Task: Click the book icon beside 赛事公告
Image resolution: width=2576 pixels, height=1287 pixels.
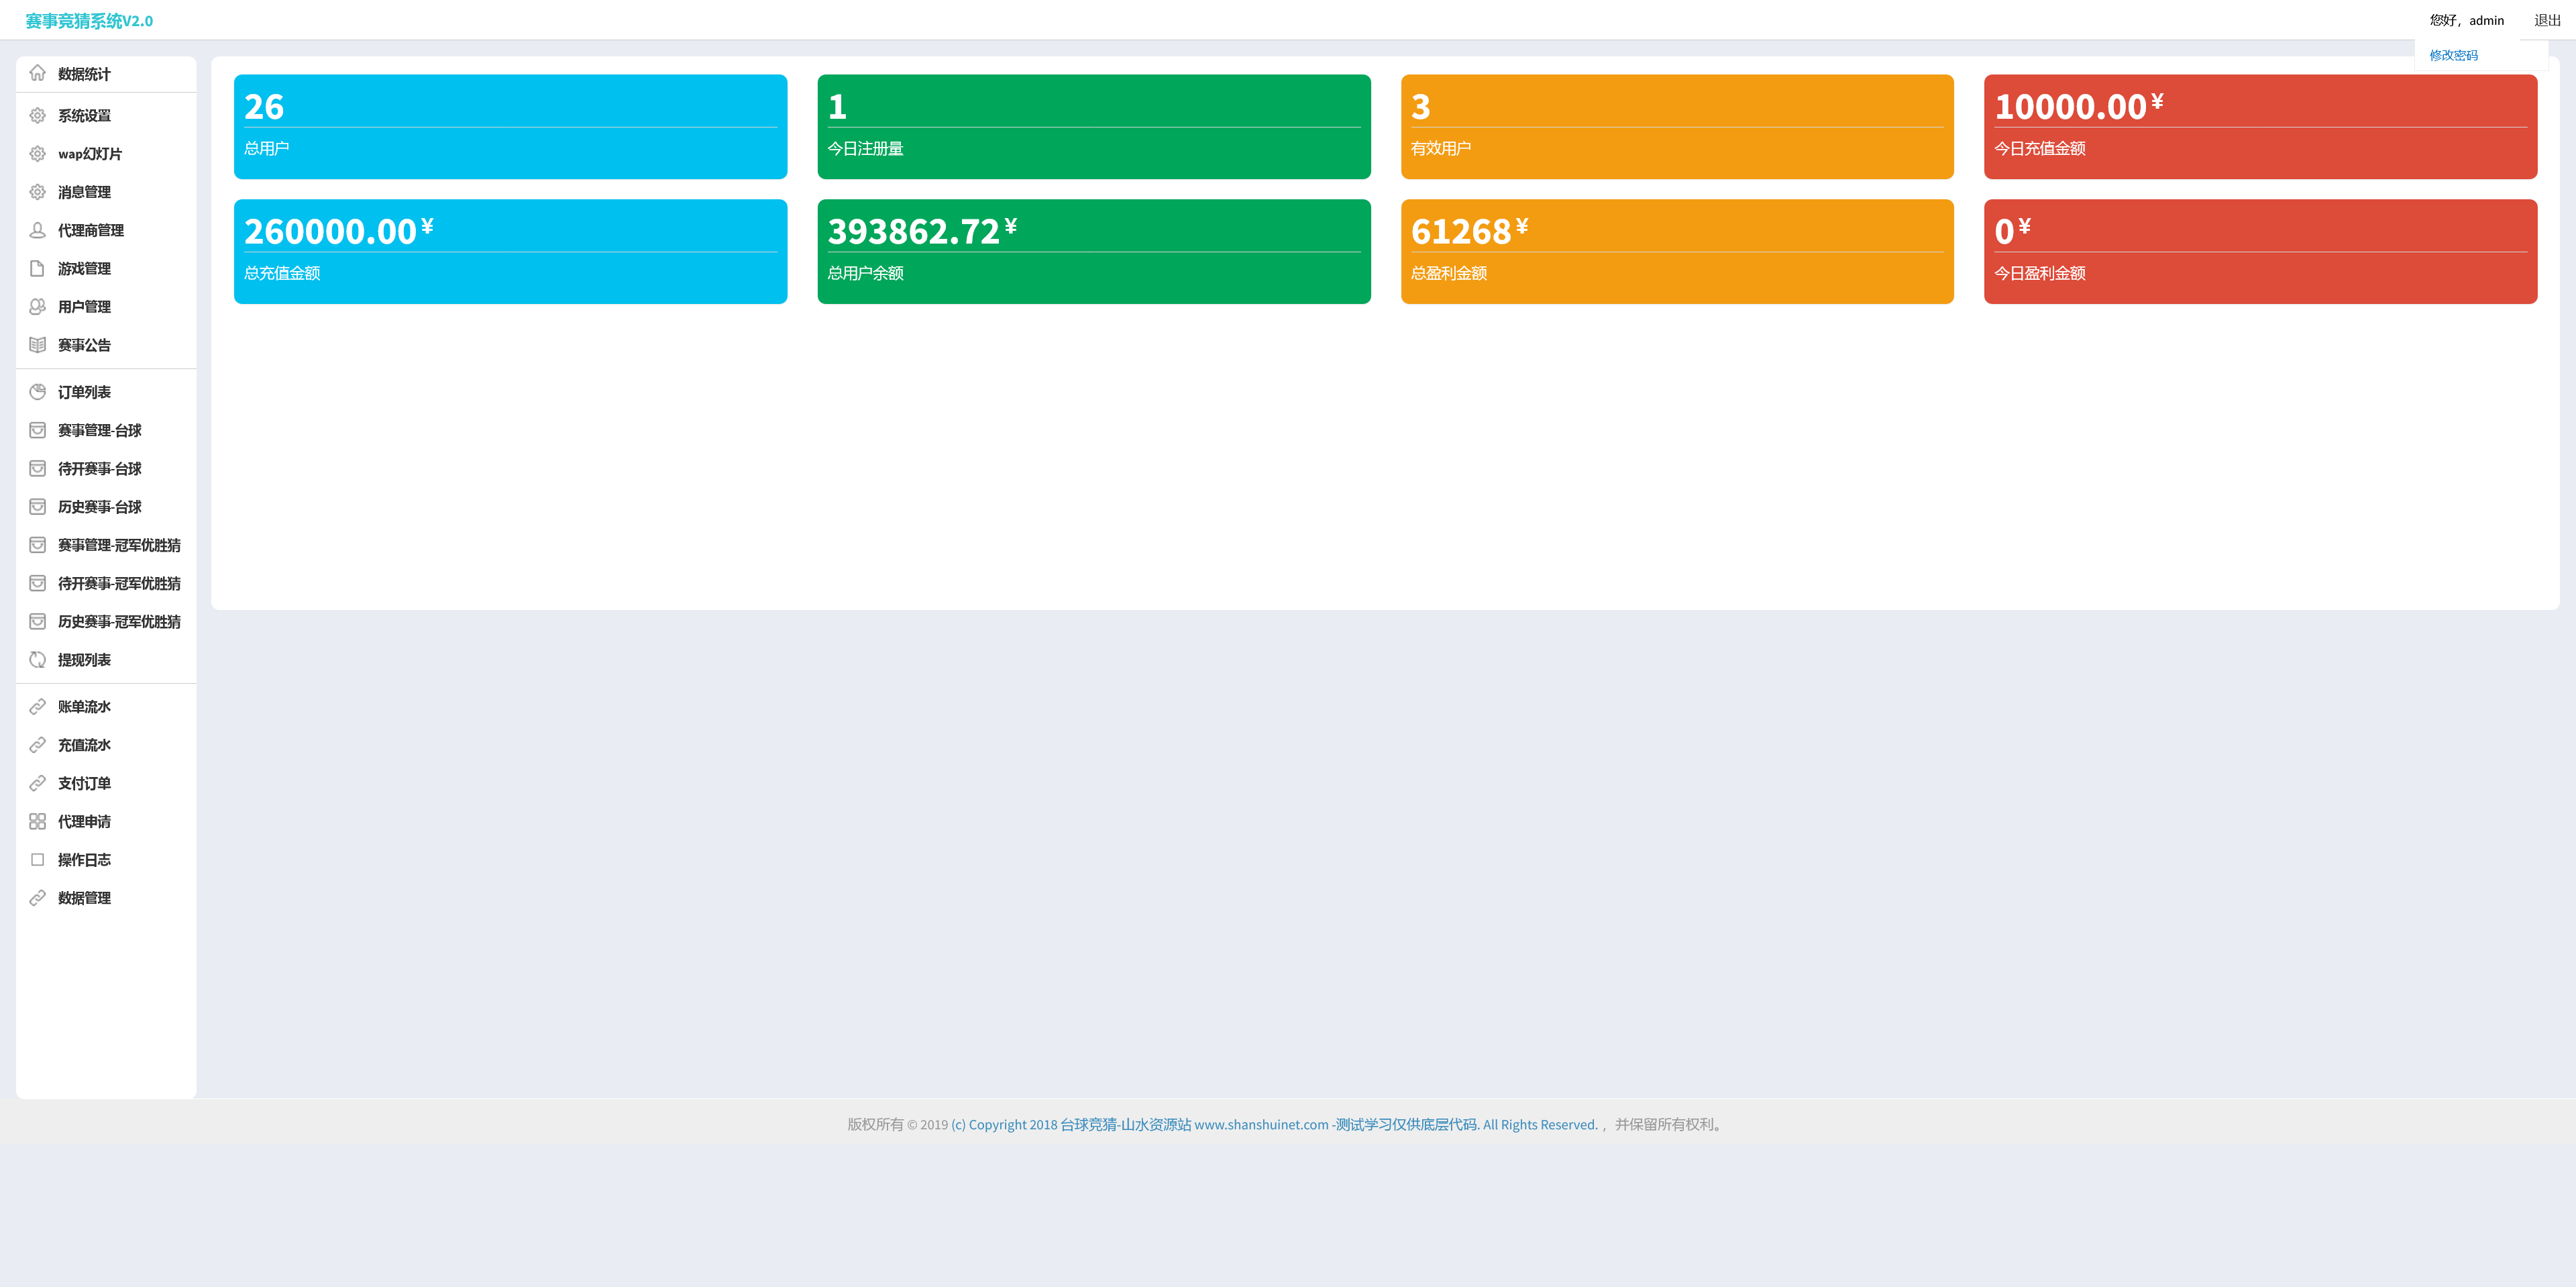Action: point(37,345)
